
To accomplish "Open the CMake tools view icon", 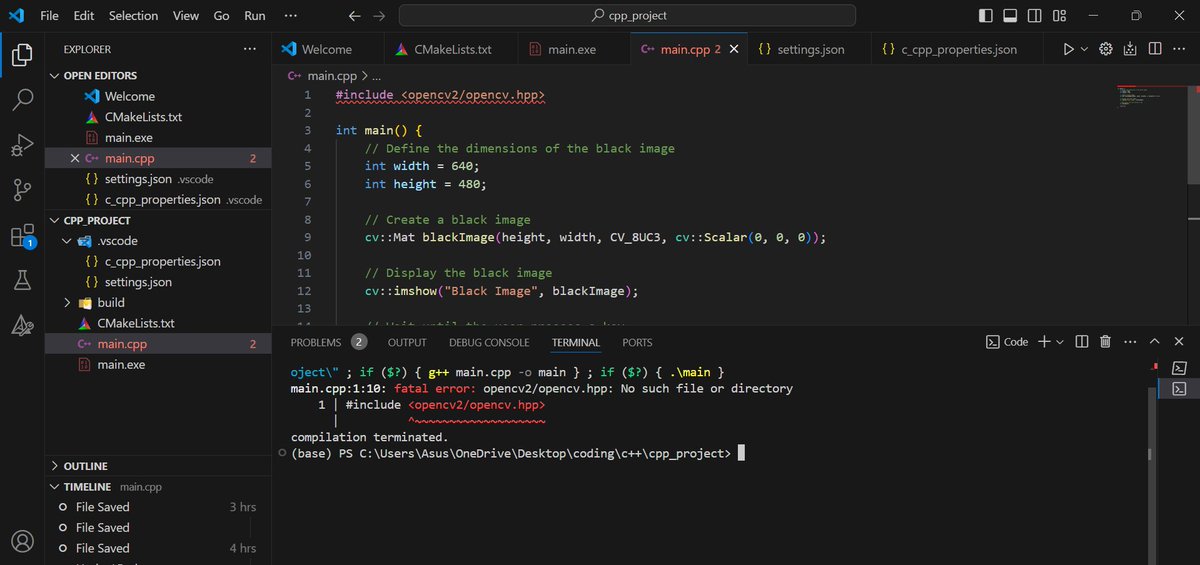I will [x=22, y=325].
